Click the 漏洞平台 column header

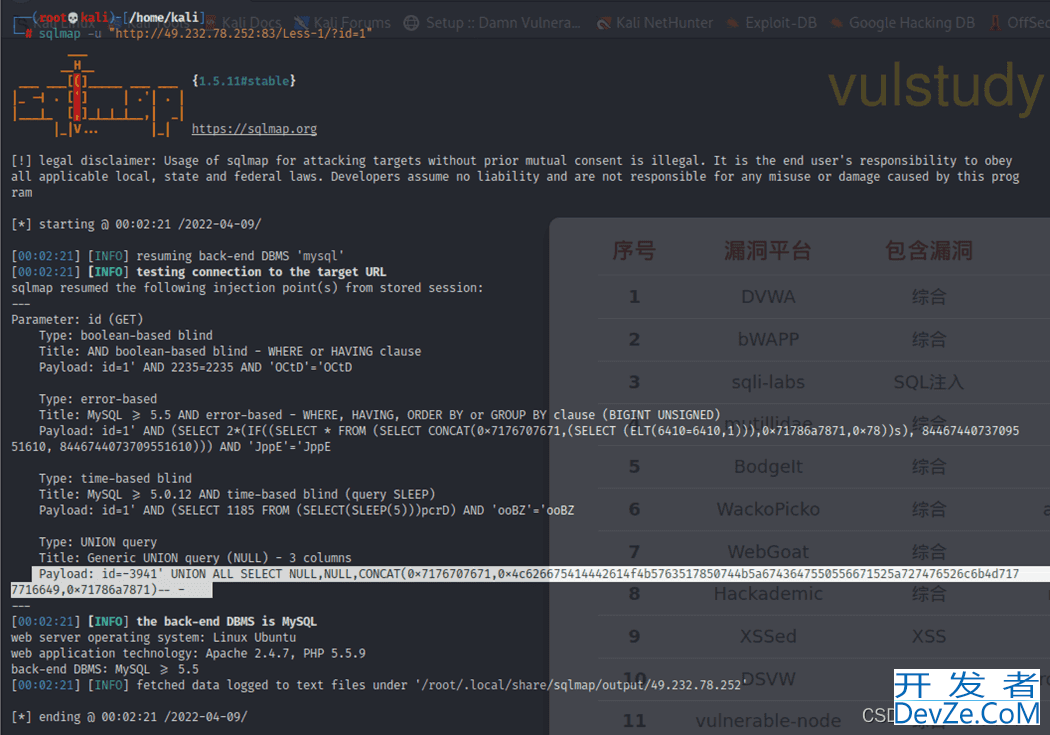(x=768, y=251)
